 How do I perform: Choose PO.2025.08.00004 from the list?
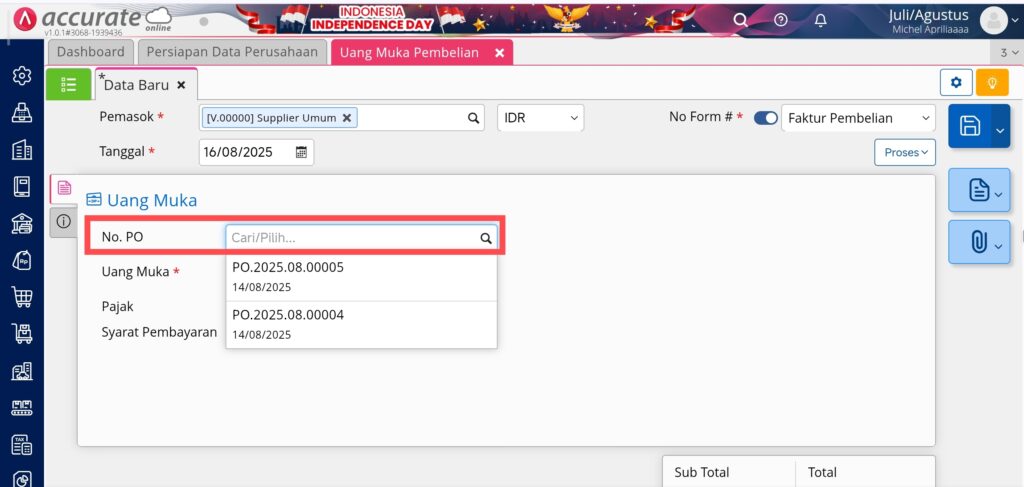[361, 324]
